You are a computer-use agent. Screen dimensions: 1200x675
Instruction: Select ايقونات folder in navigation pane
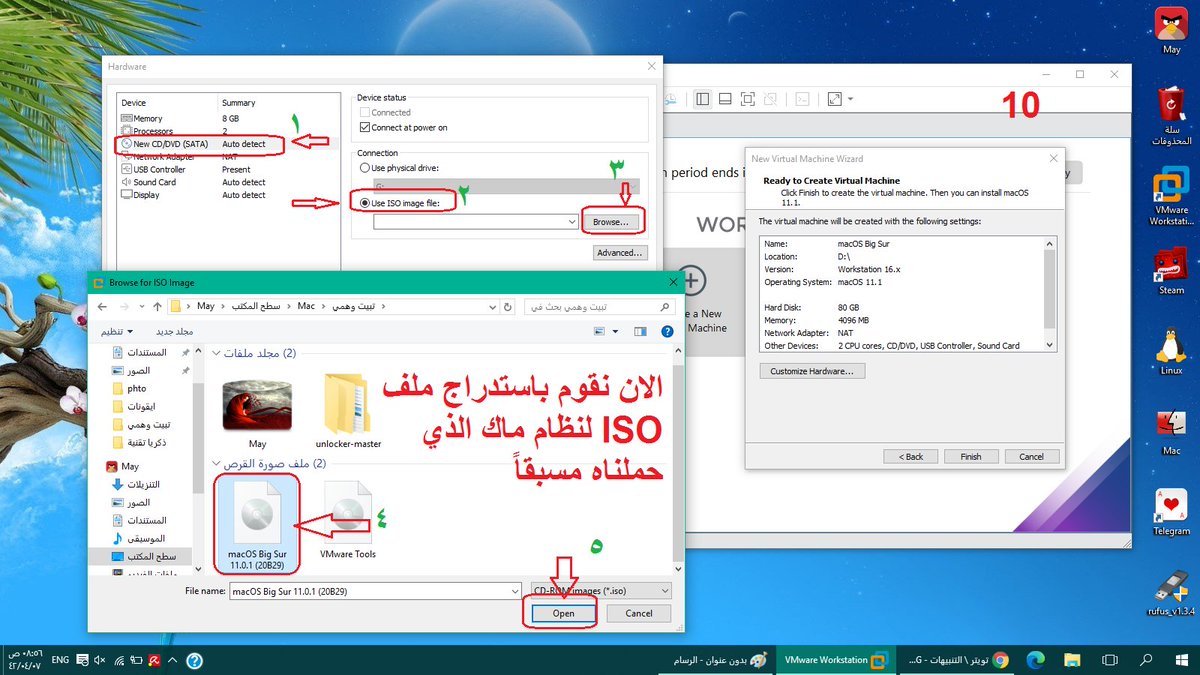click(x=134, y=406)
